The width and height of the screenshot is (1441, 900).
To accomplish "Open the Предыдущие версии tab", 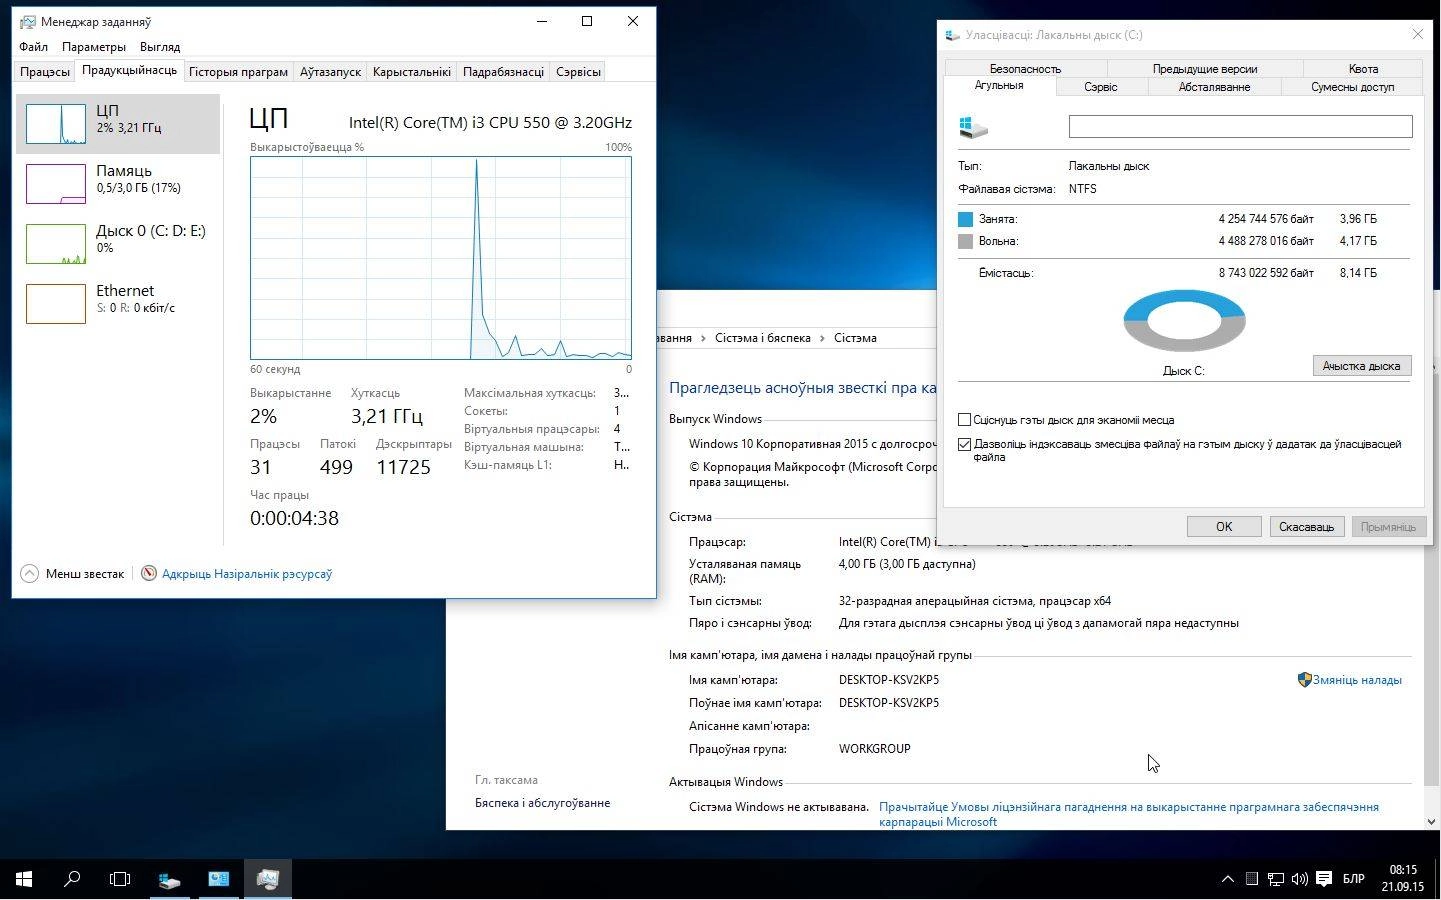I will [x=1205, y=69].
